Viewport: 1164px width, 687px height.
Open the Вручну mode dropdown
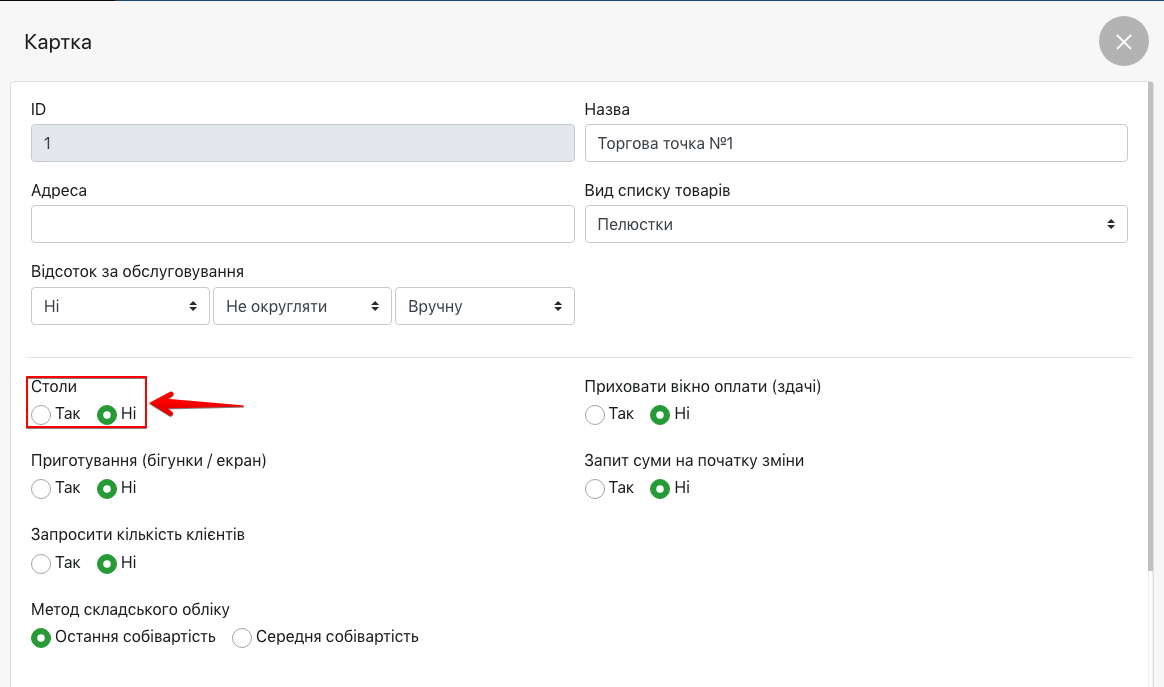click(x=484, y=306)
